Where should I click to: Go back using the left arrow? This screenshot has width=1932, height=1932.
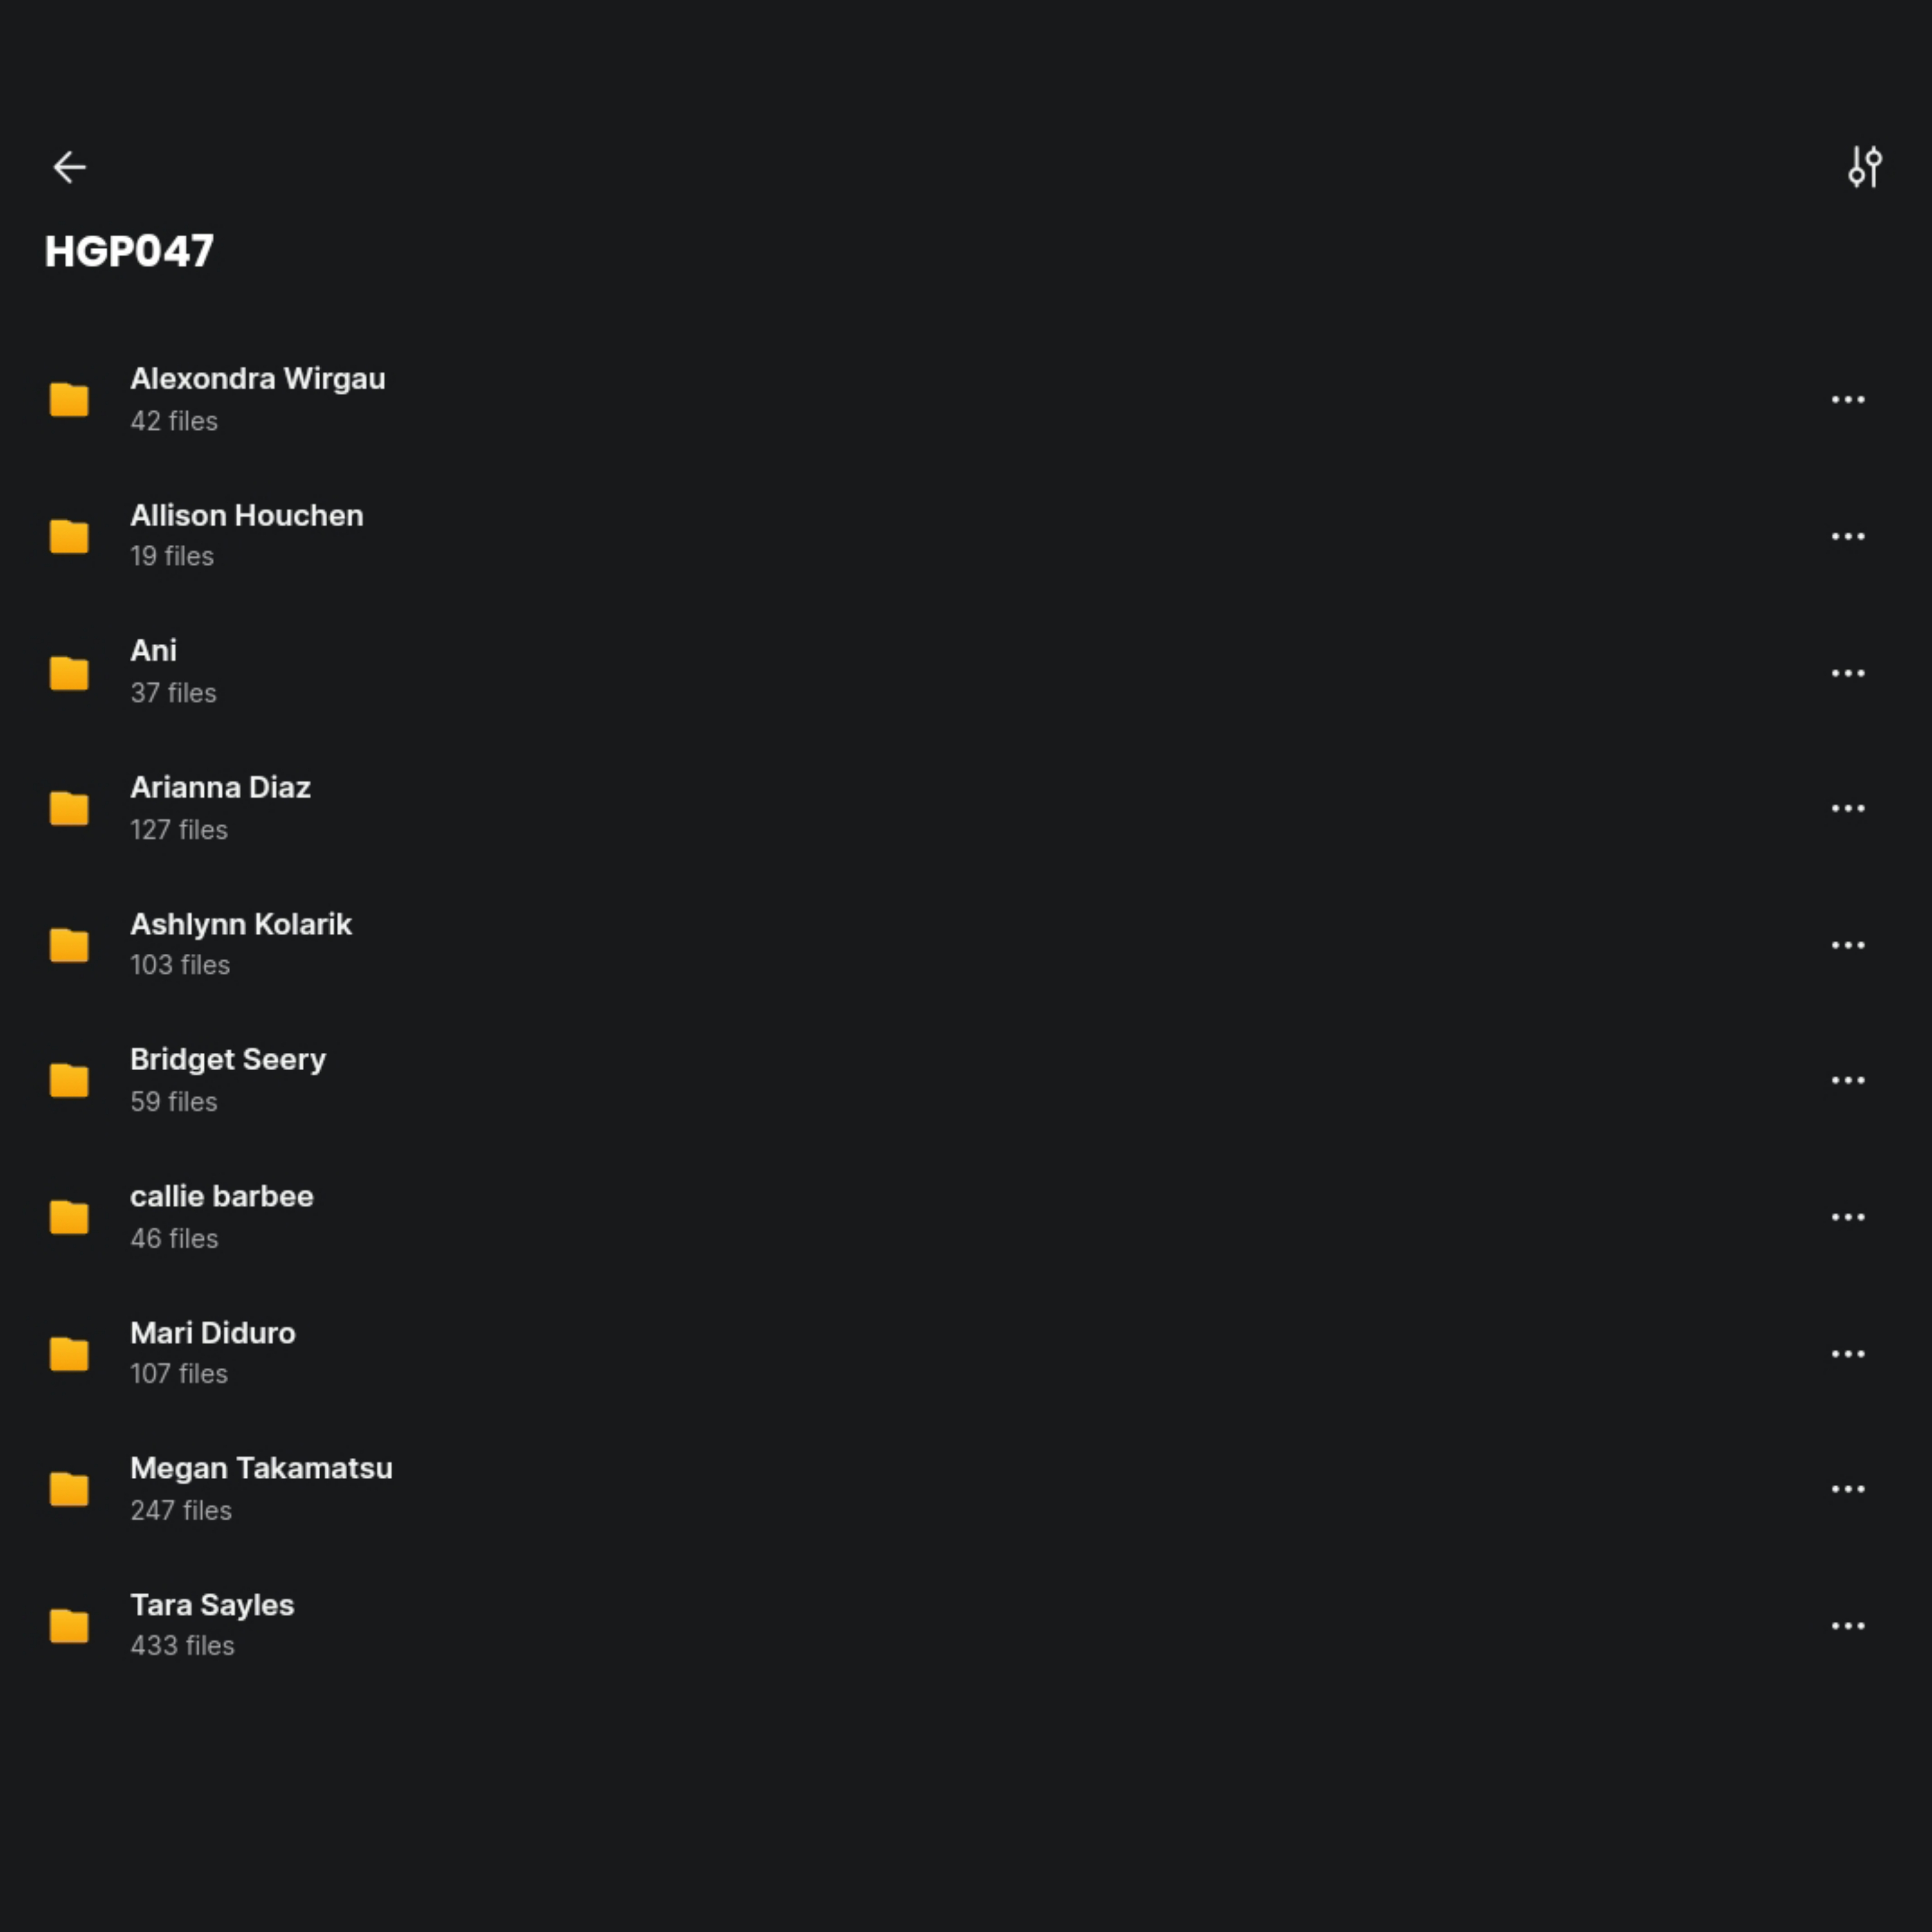[x=69, y=167]
